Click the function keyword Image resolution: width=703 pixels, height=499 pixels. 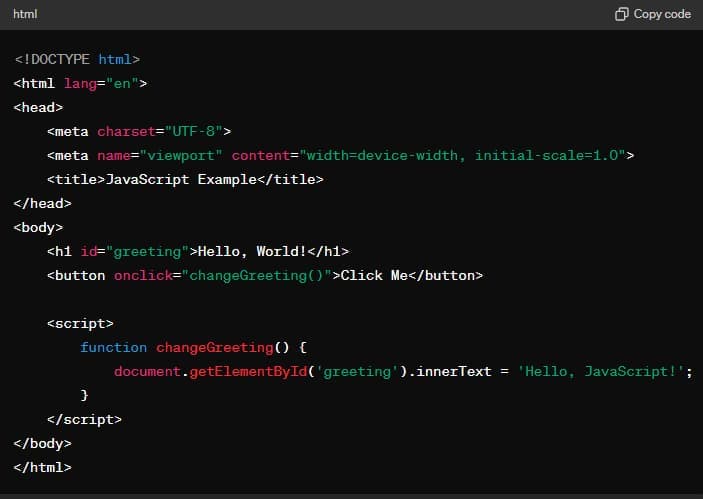tap(113, 347)
